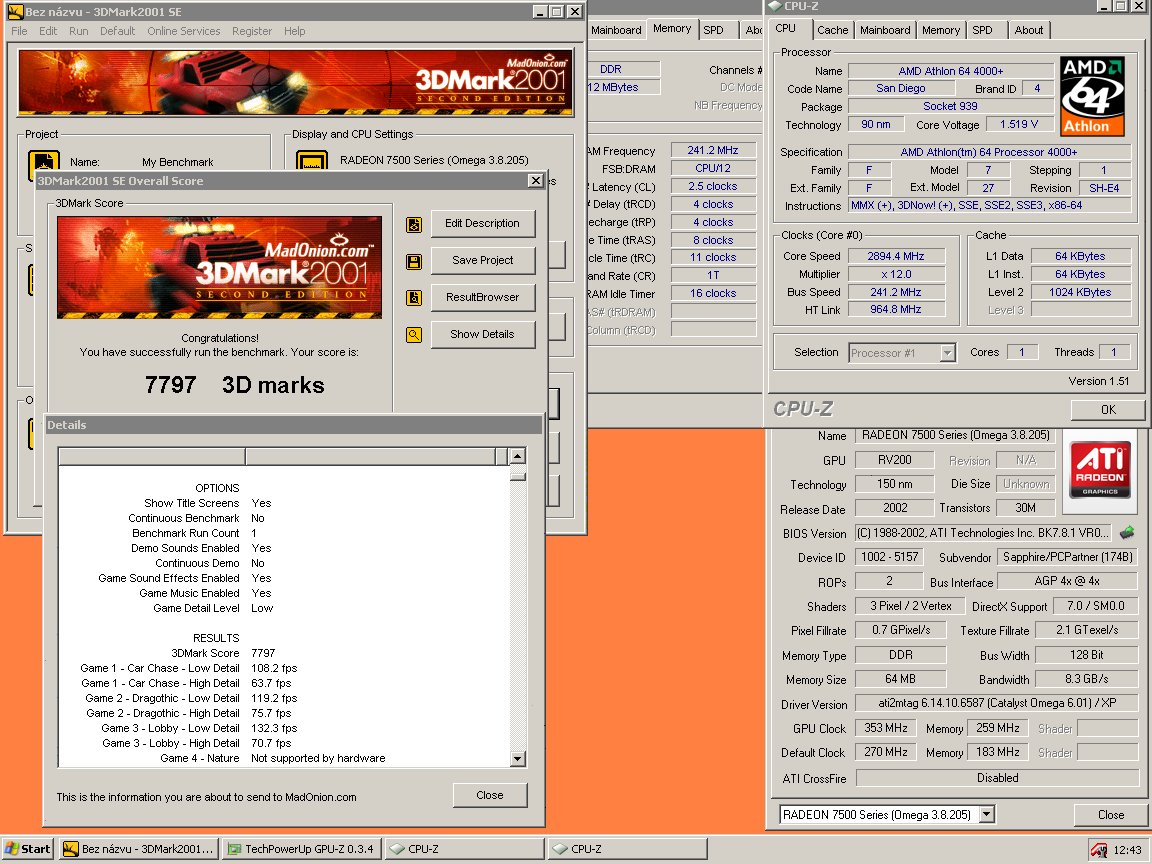This screenshot has width=1152, height=864.
Task: Click the details list scroll up arrow
Action: tap(517, 456)
